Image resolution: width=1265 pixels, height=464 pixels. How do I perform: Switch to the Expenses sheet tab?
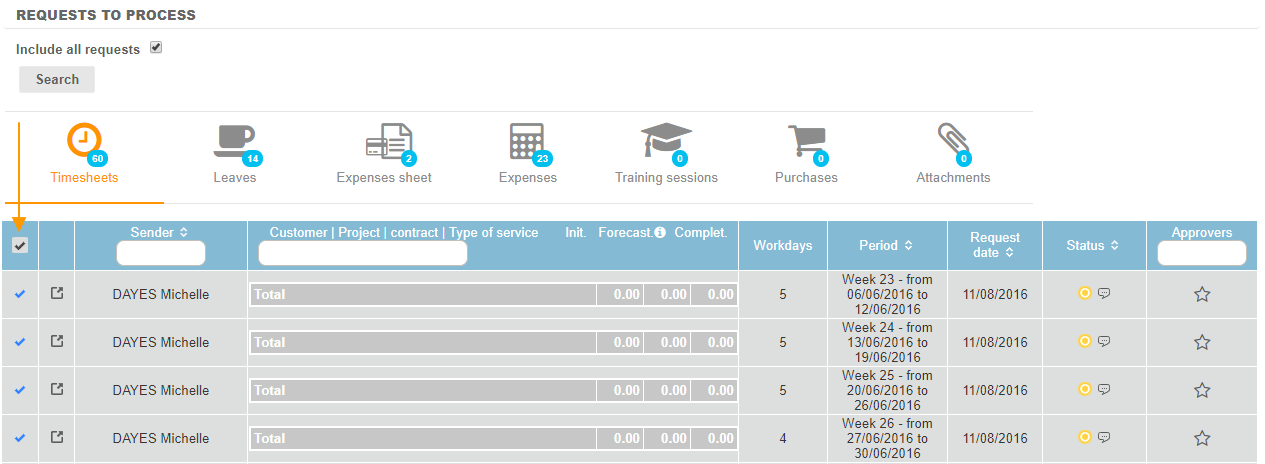(384, 155)
